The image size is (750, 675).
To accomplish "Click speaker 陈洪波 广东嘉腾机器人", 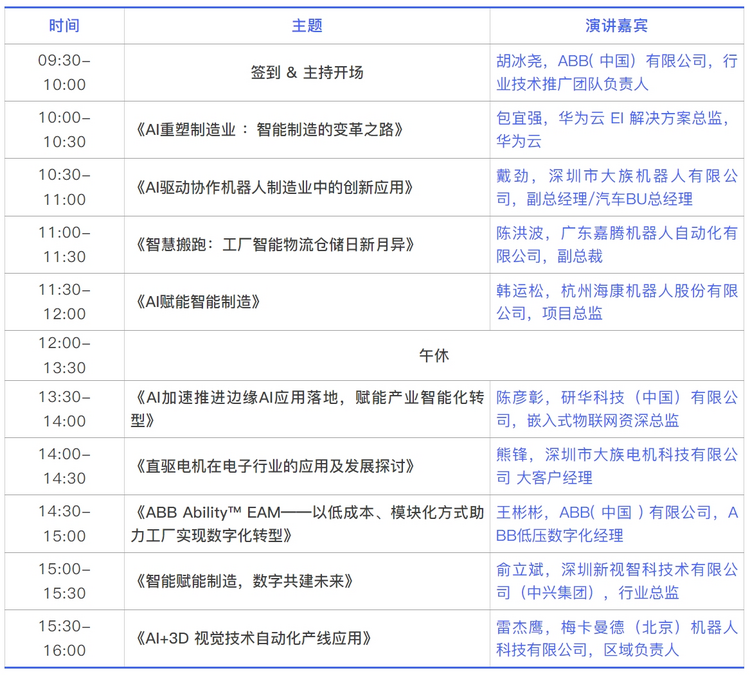I will [617, 244].
